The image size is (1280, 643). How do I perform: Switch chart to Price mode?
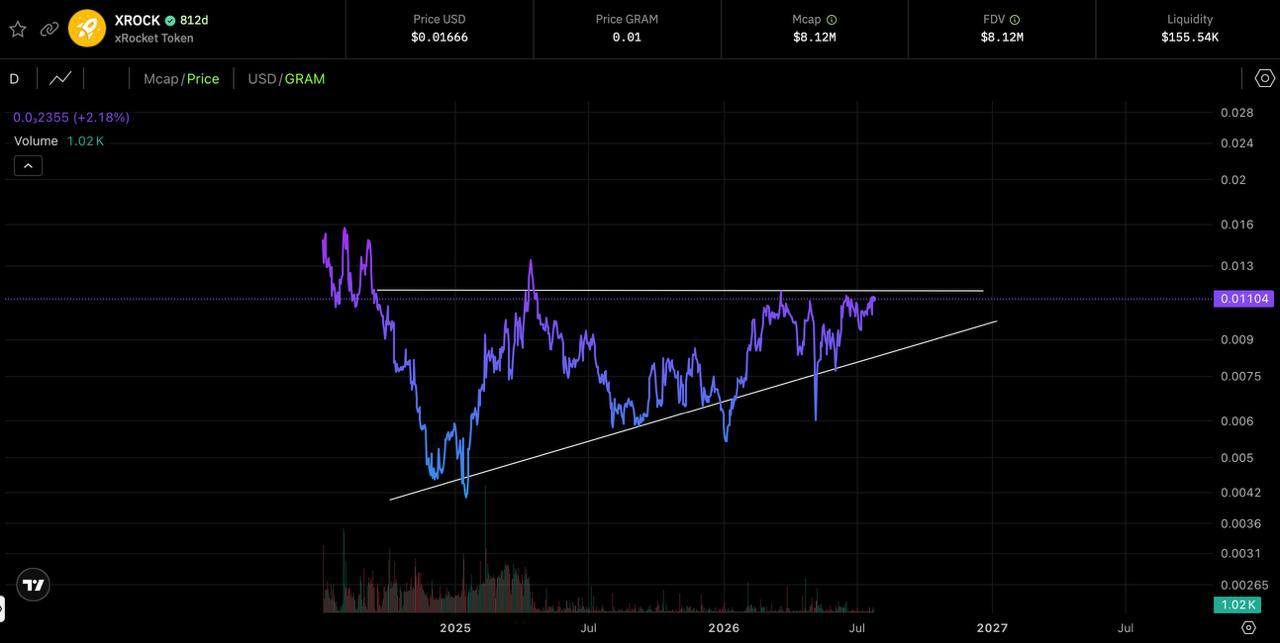[203, 78]
